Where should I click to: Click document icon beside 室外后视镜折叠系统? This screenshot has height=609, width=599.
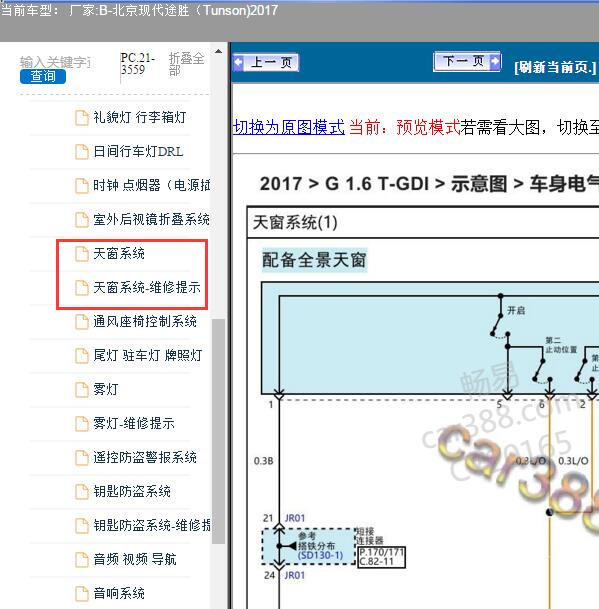(82, 220)
